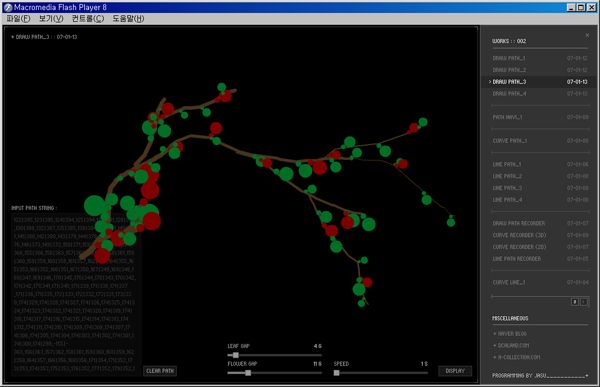Viewport: 600px width, 387px height.
Task: Visit the N-COLLECTION.COM link
Action: (x=517, y=357)
